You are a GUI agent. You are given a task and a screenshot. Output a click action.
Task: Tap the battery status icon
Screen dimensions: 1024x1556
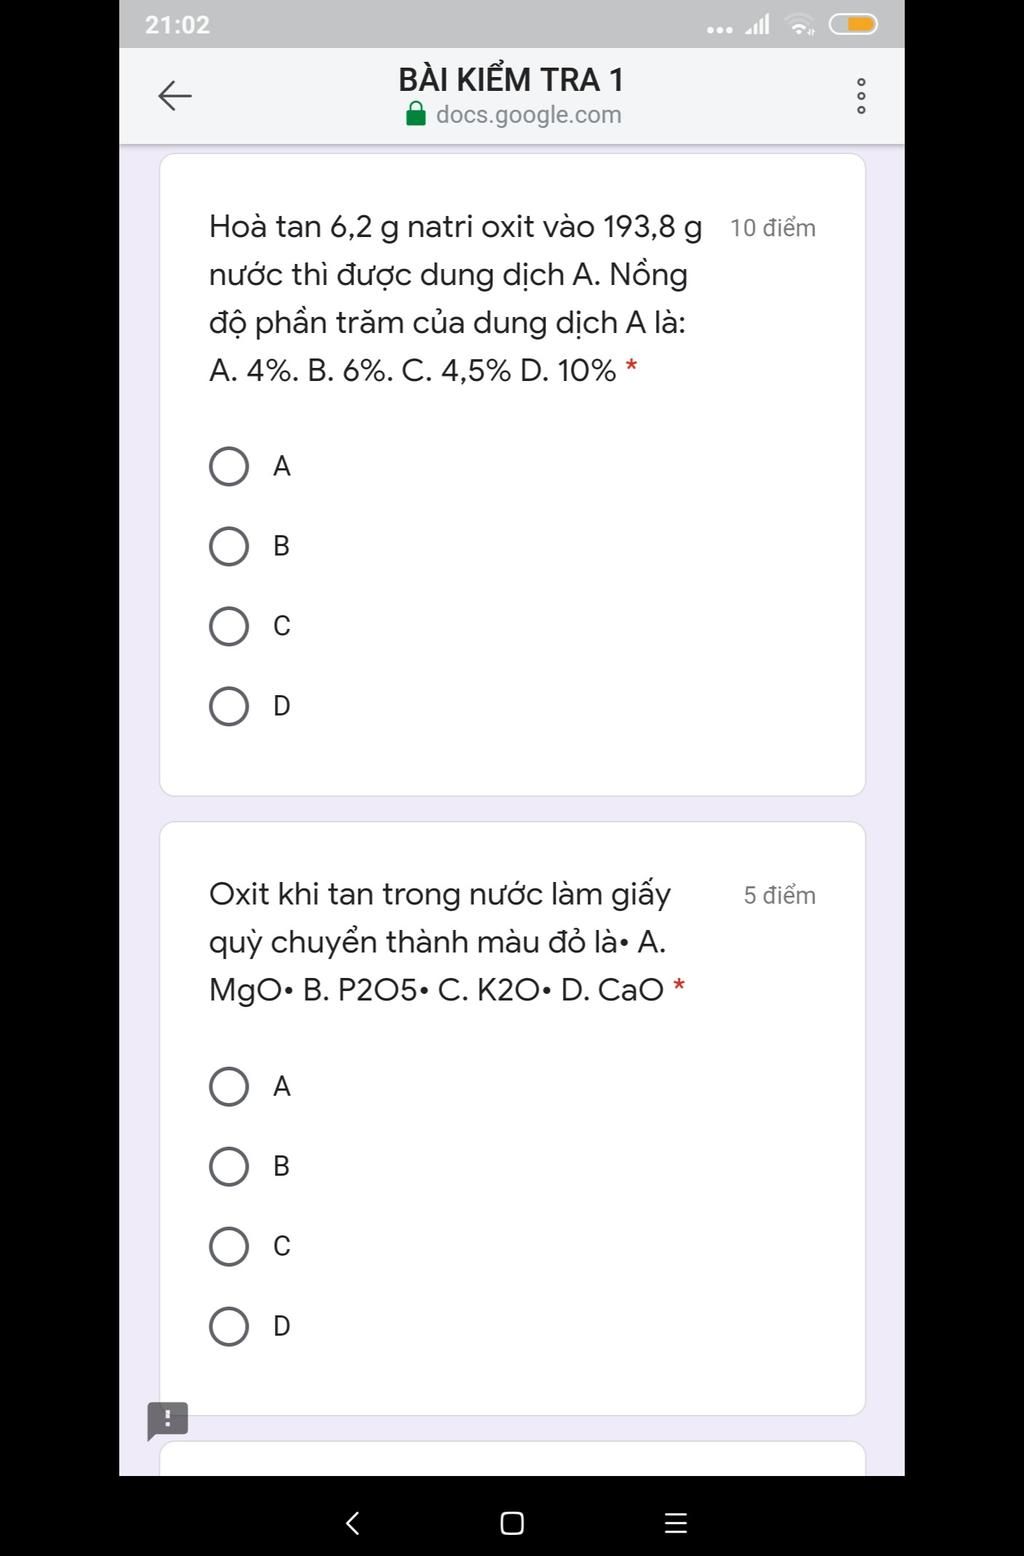[x=853, y=25]
